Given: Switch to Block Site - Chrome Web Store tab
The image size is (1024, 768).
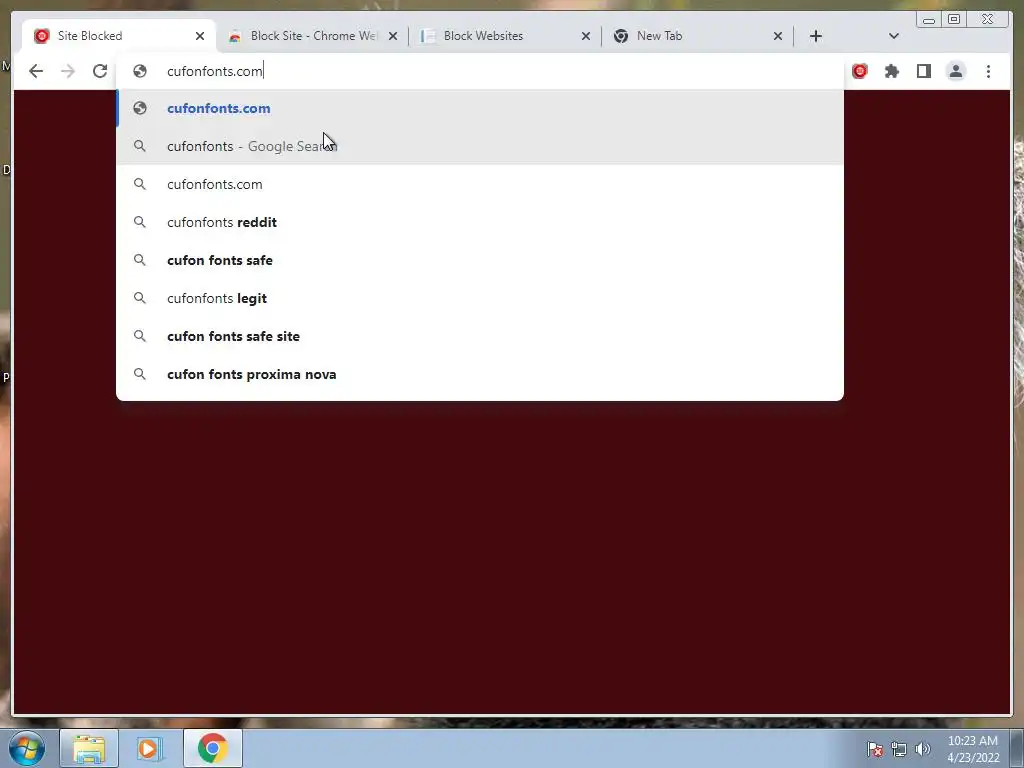Looking at the screenshot, I should tap(312, 36).
